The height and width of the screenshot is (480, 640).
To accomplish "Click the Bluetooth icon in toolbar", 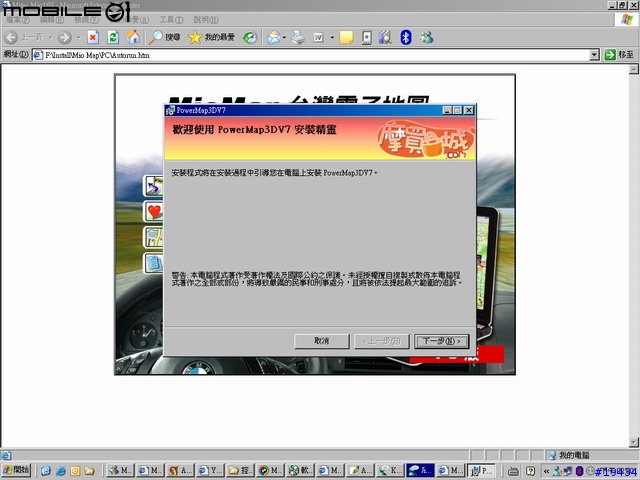I will click(406, 38).
